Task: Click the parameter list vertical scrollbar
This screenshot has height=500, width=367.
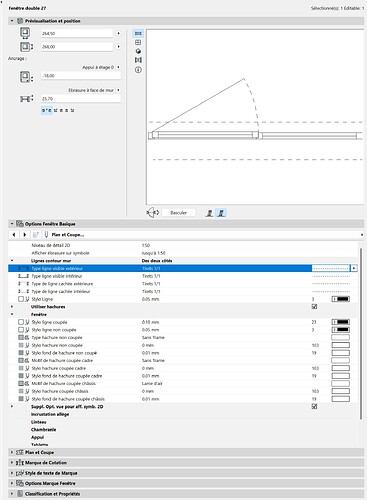Action: (361, 333)
